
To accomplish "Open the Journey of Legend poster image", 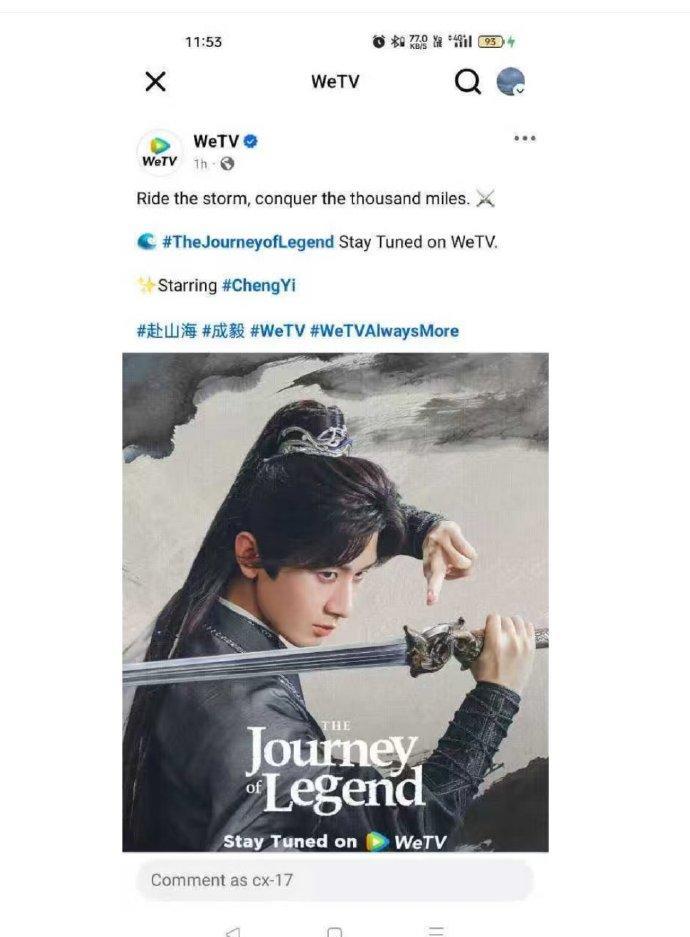I will 335,602.
